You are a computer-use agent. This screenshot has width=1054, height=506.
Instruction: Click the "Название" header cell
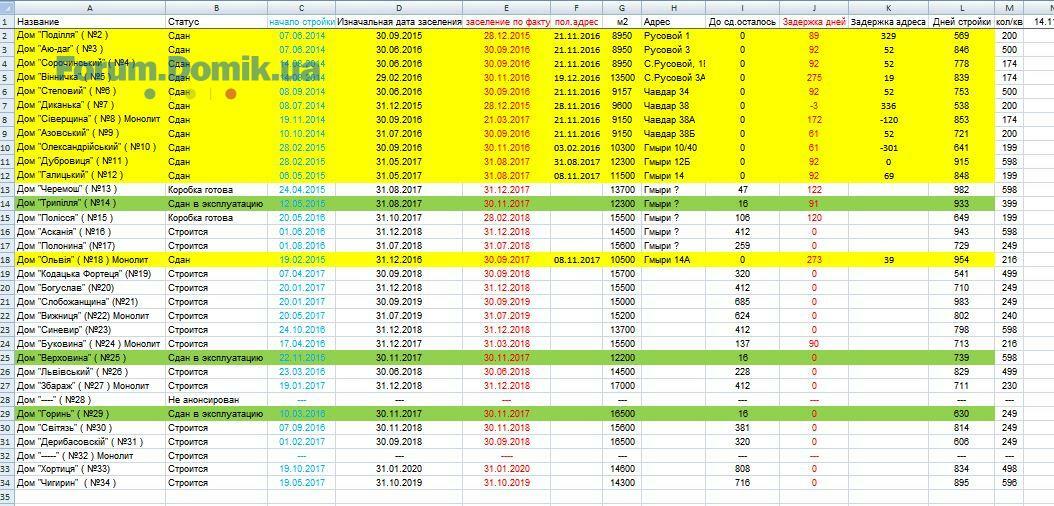[90, 22]
